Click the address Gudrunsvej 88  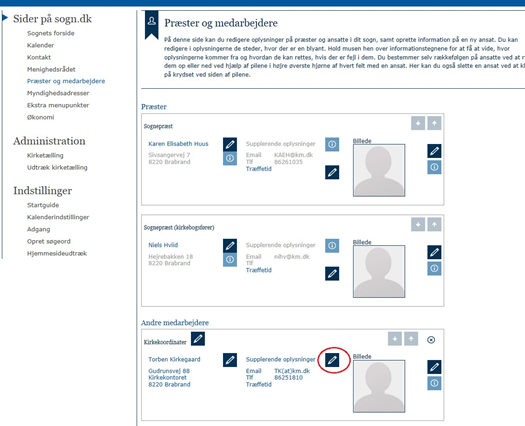pos(169,371)
